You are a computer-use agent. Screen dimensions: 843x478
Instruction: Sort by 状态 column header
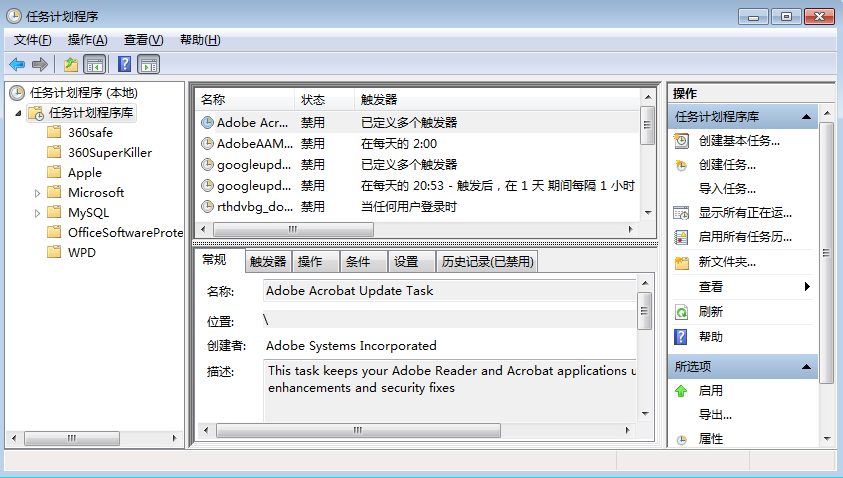(324, 99)
